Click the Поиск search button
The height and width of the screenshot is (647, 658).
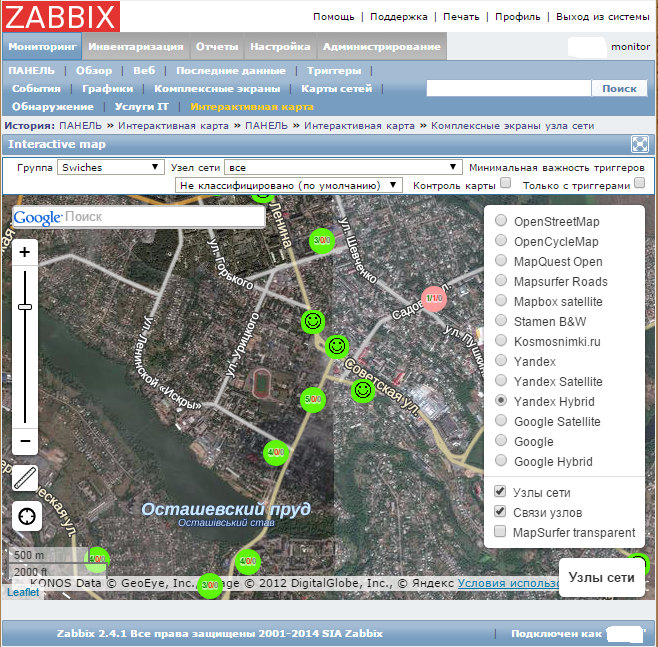[x=619, y=89]
